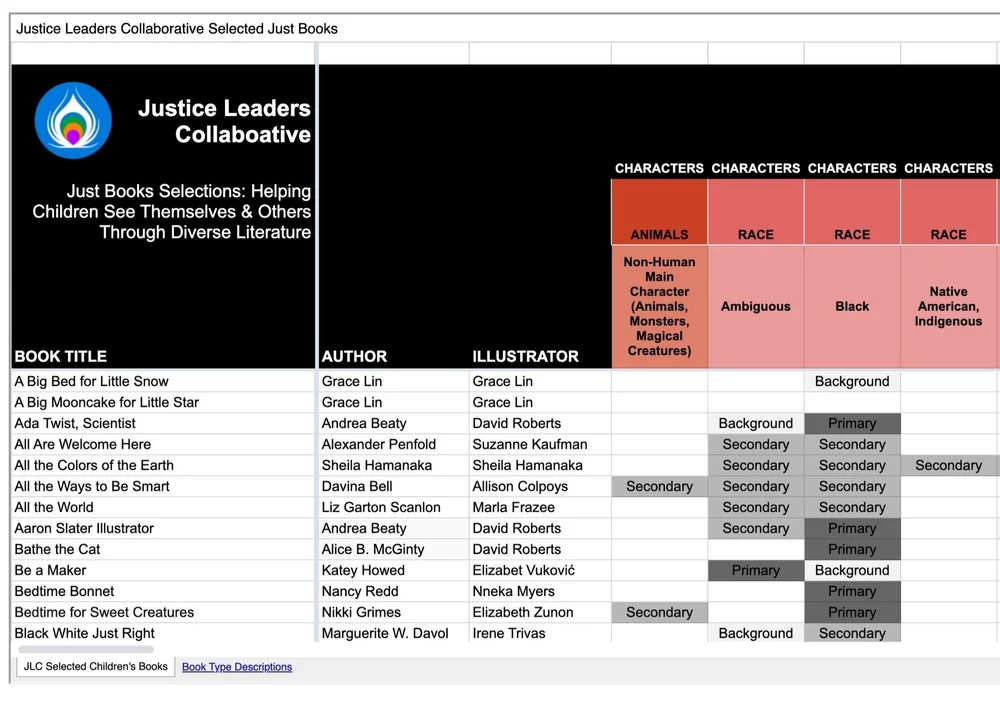Select author cell 'Marguerite W. Davol'
This screenshot has width=1000, height=704.
(x=393, y=633)
